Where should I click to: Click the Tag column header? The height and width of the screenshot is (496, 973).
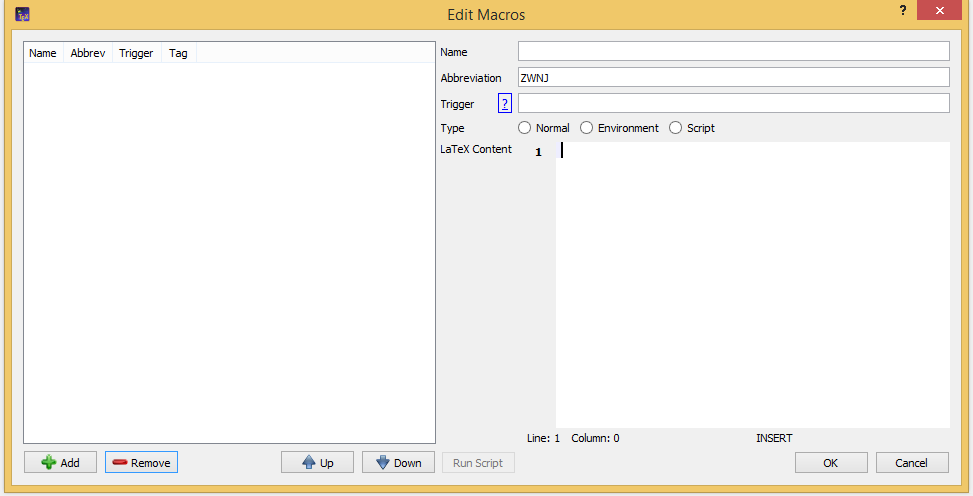[178, 53]
